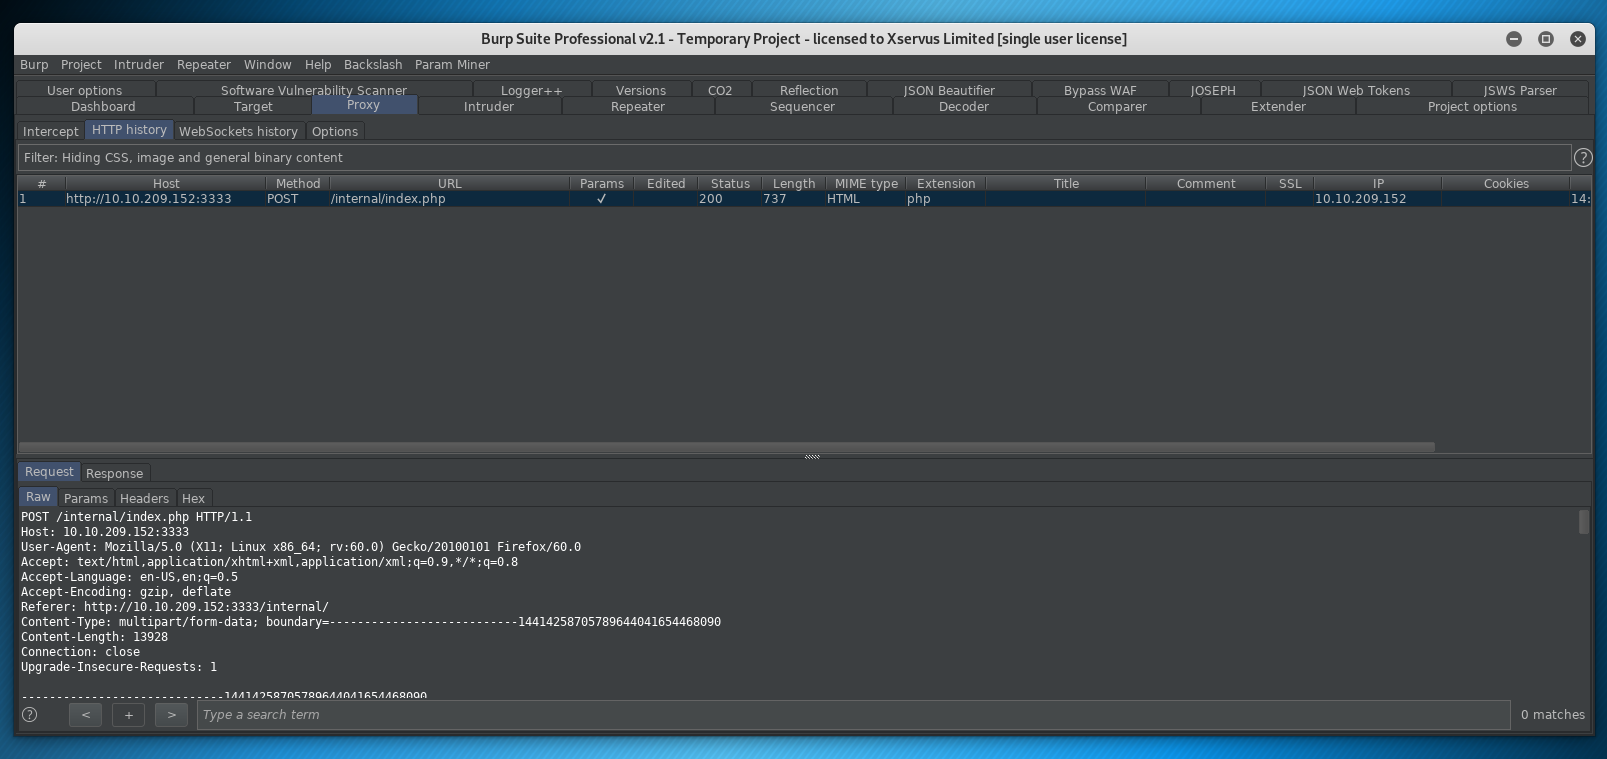
Task: Open the Window menu
Action: 268,64
